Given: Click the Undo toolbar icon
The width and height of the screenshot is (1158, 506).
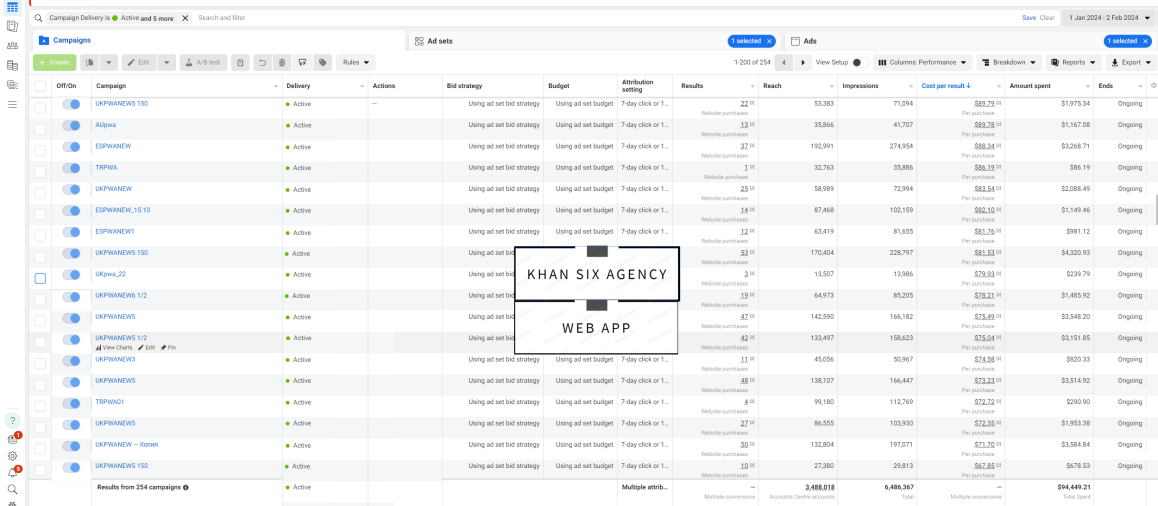Looking at the screenshot, I should (x=262, y=63).
